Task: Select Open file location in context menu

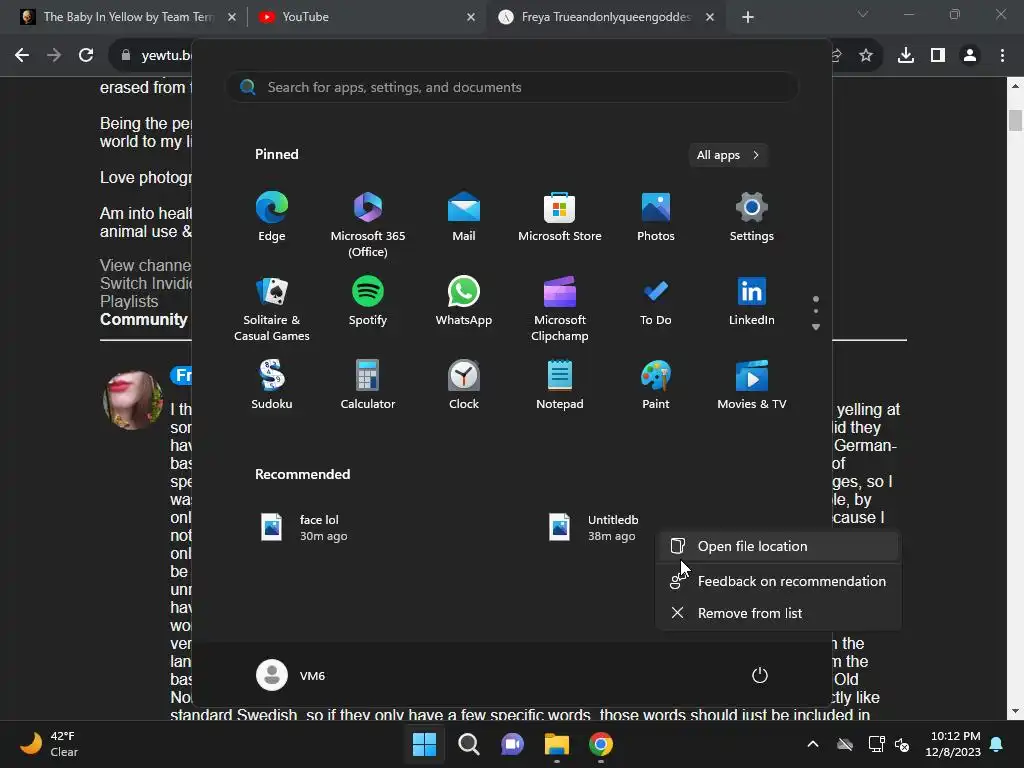Action: [x=778, y=546]
